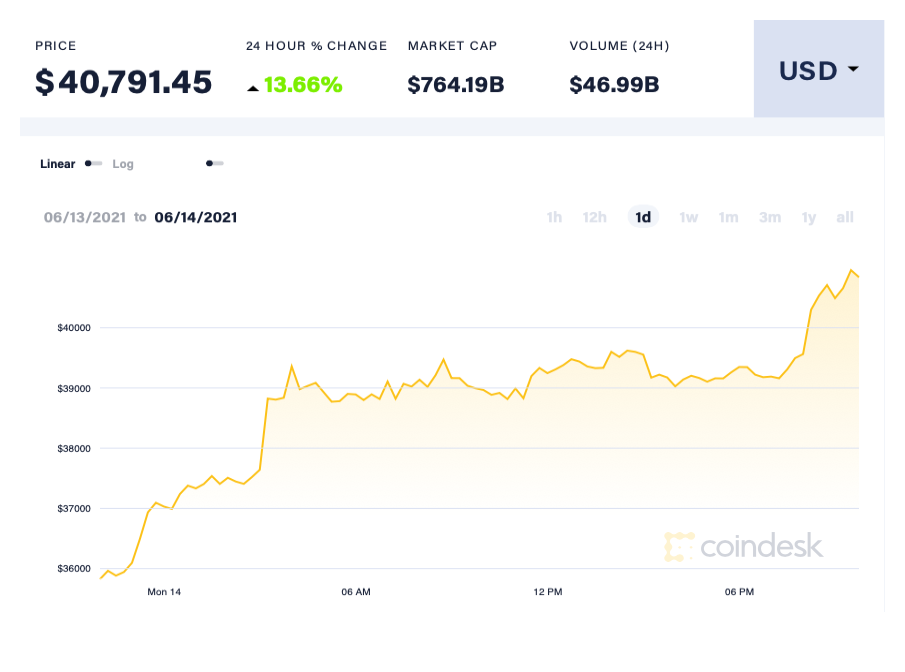This screenshot has width=905, height=672.
Task: Open the USD currency selector
Action: pyautogui.click(x=818, y=70)
